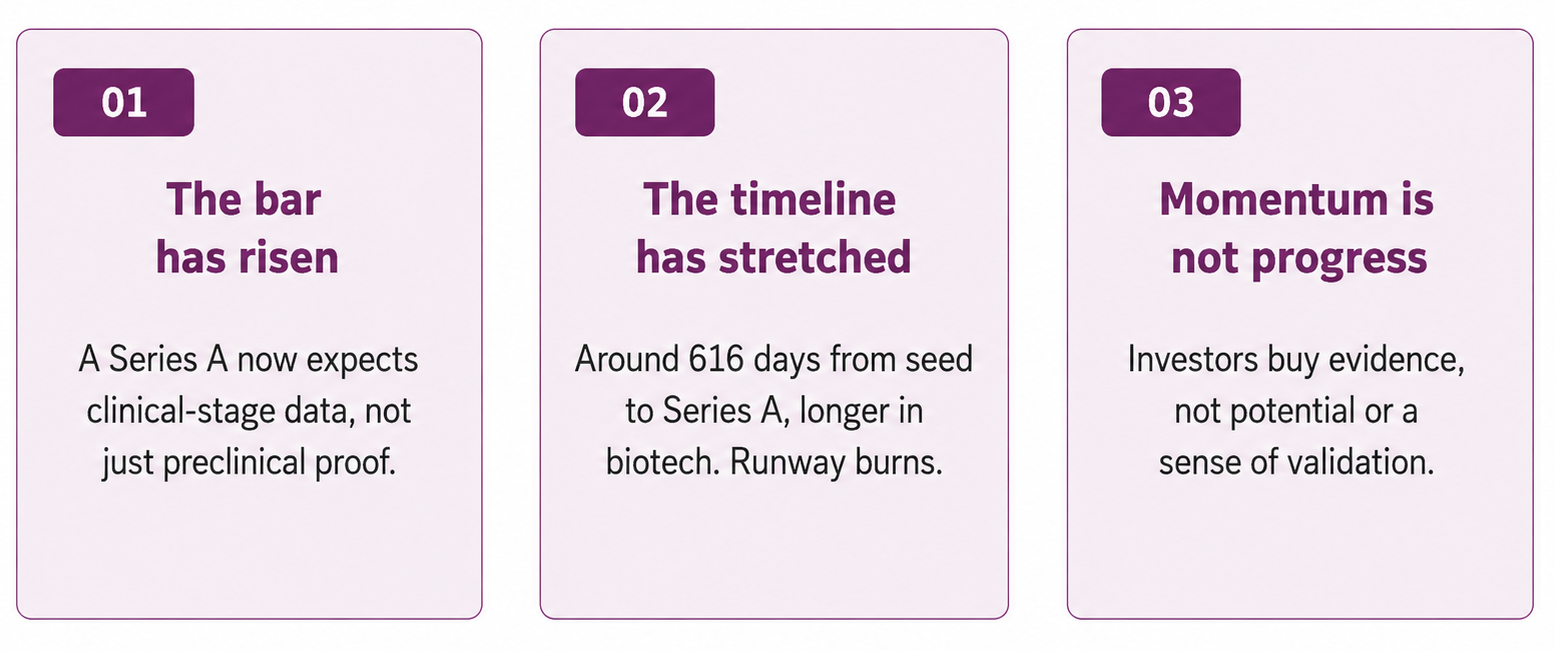Click the 'Investors buy evidence' paragraph
Viewport: 1555px width, 651px height.
(1297, 412)
